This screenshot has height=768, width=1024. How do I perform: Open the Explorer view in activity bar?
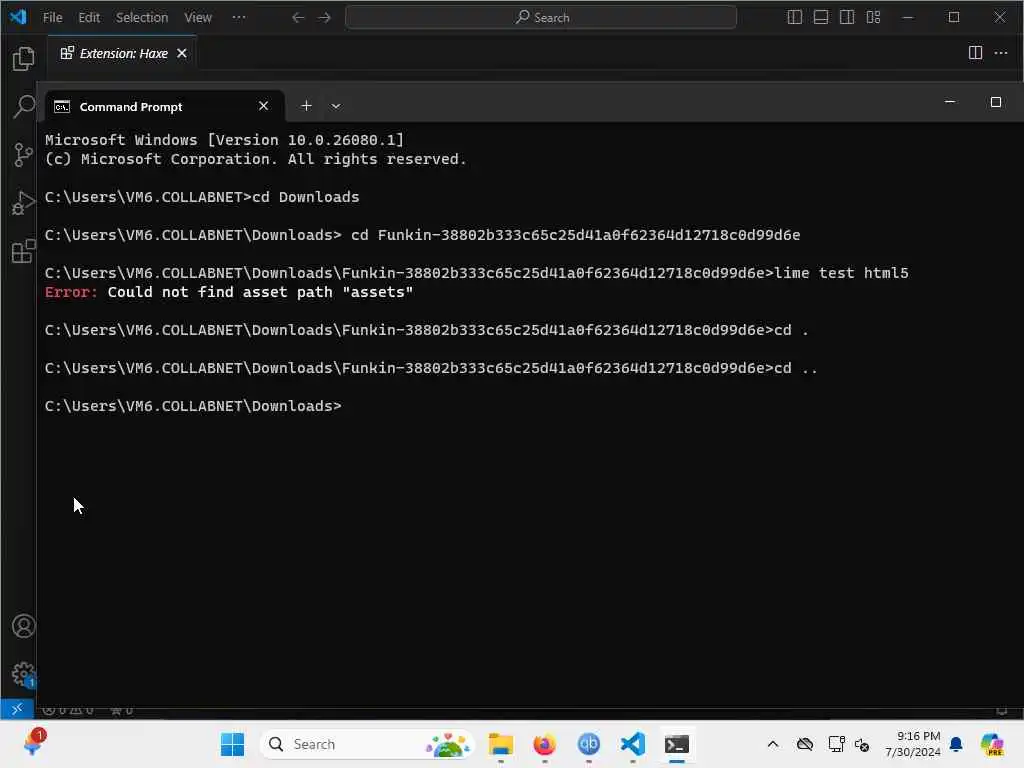click(24, 59)
